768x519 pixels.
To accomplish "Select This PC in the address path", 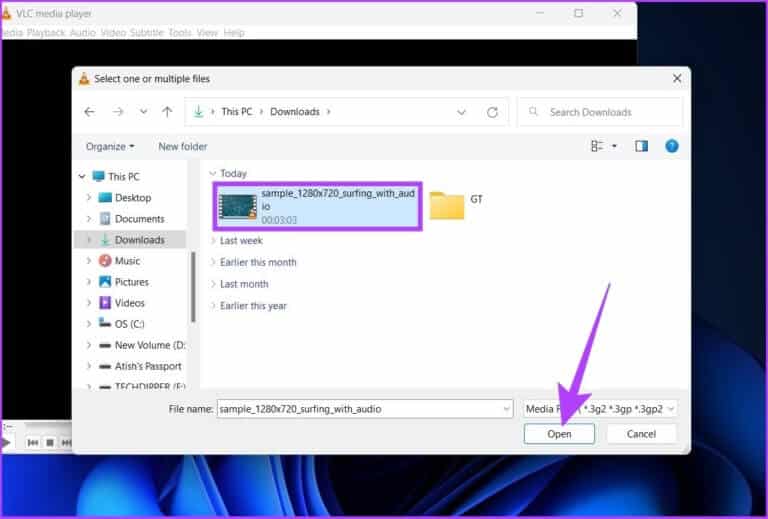I will pyautogui.click(x=237, y=112).
